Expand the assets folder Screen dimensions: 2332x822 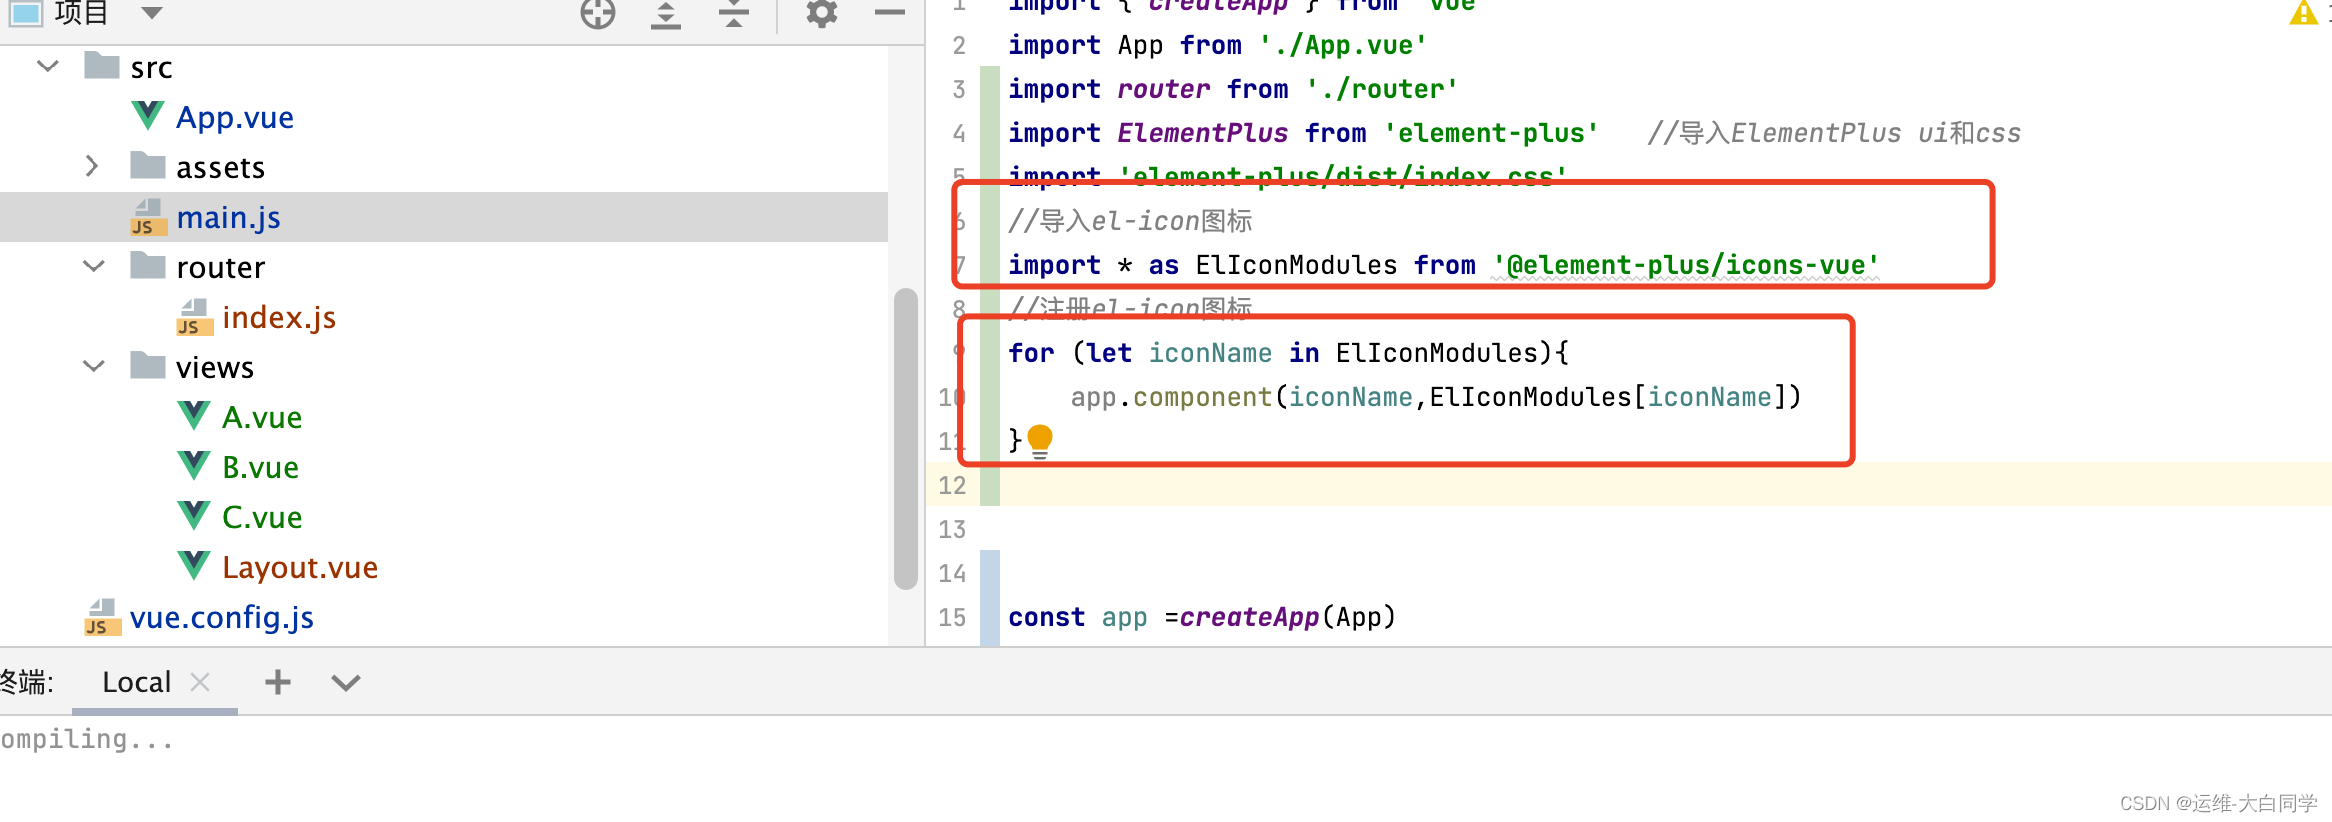[92, 166]
